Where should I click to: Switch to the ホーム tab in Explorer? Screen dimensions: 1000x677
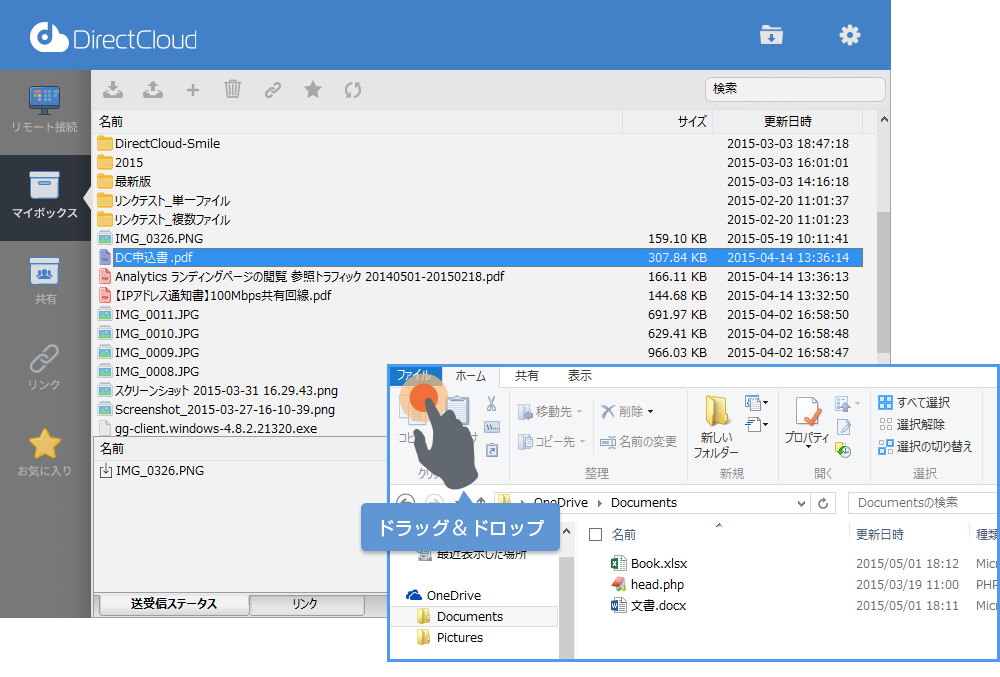pos(471,376)
